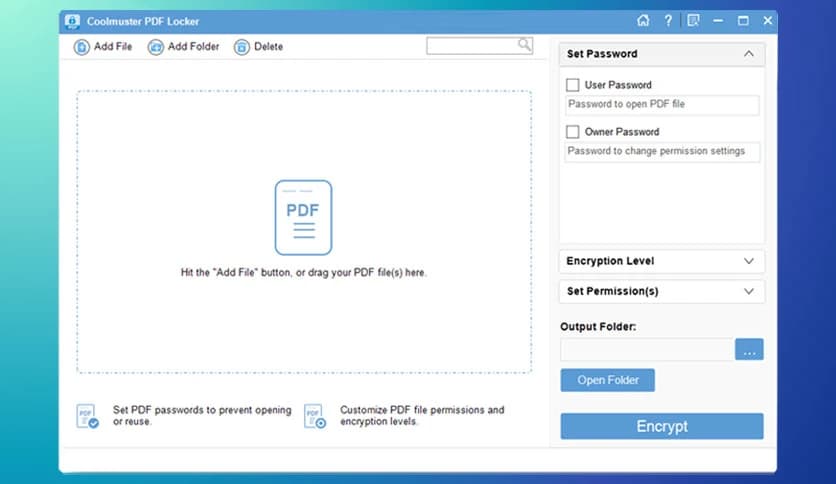The width and height of the screenshot is (836, 484).
Task: Click the search magnifier icon
Action: [x=525, y=45]
